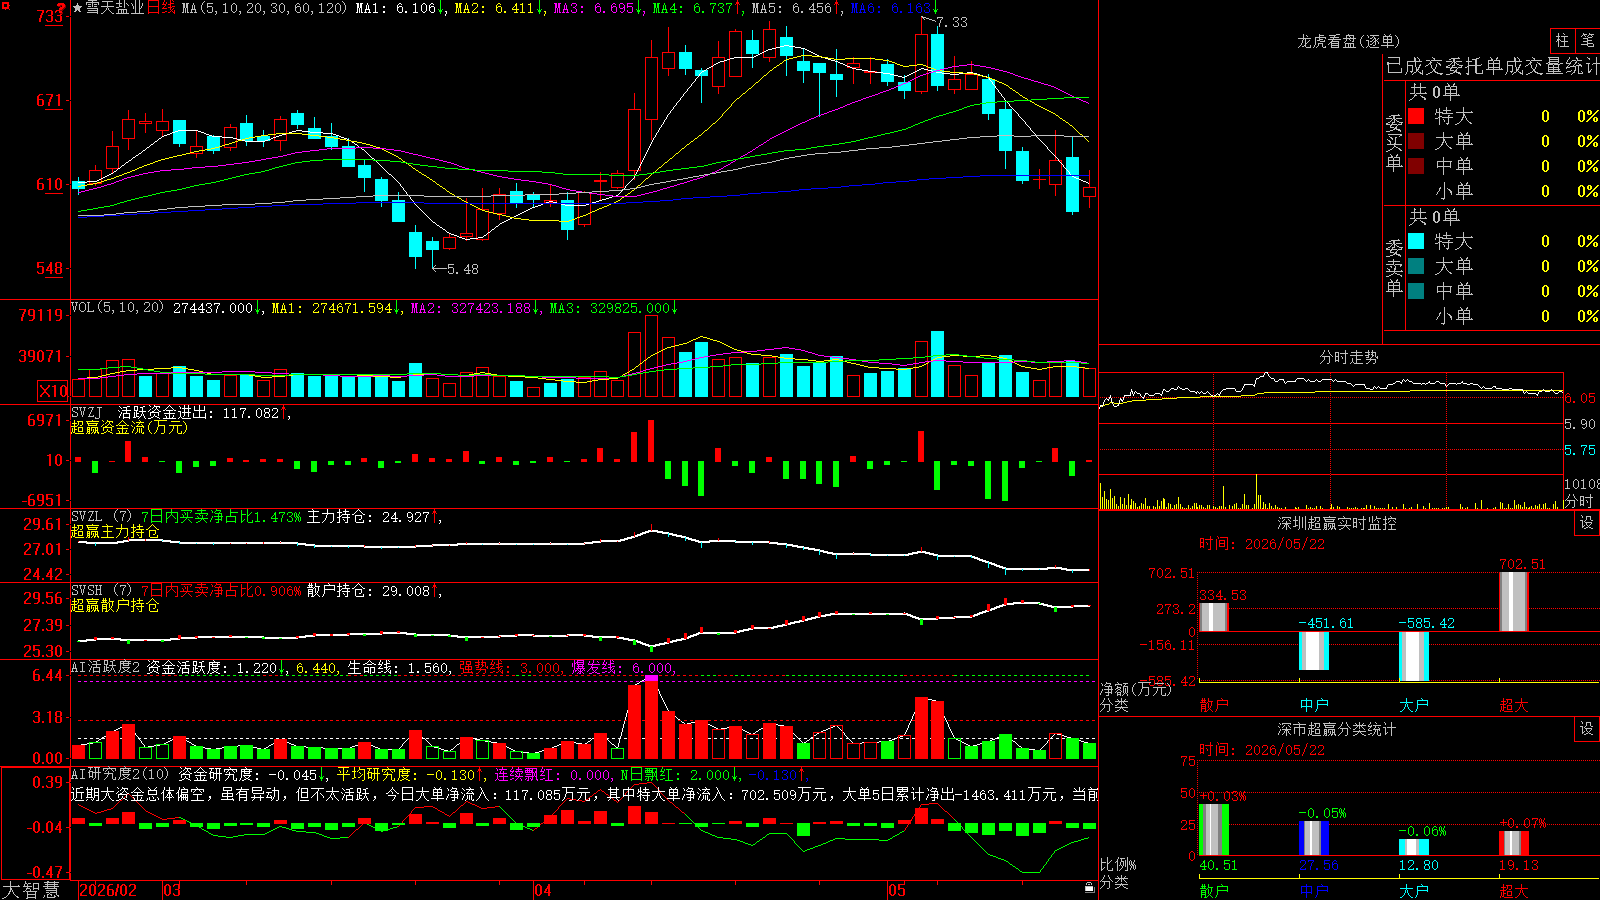Click the lock icon at chart bottom-right
This screenshot has height=900, width=1600.
pos(1089,888)
